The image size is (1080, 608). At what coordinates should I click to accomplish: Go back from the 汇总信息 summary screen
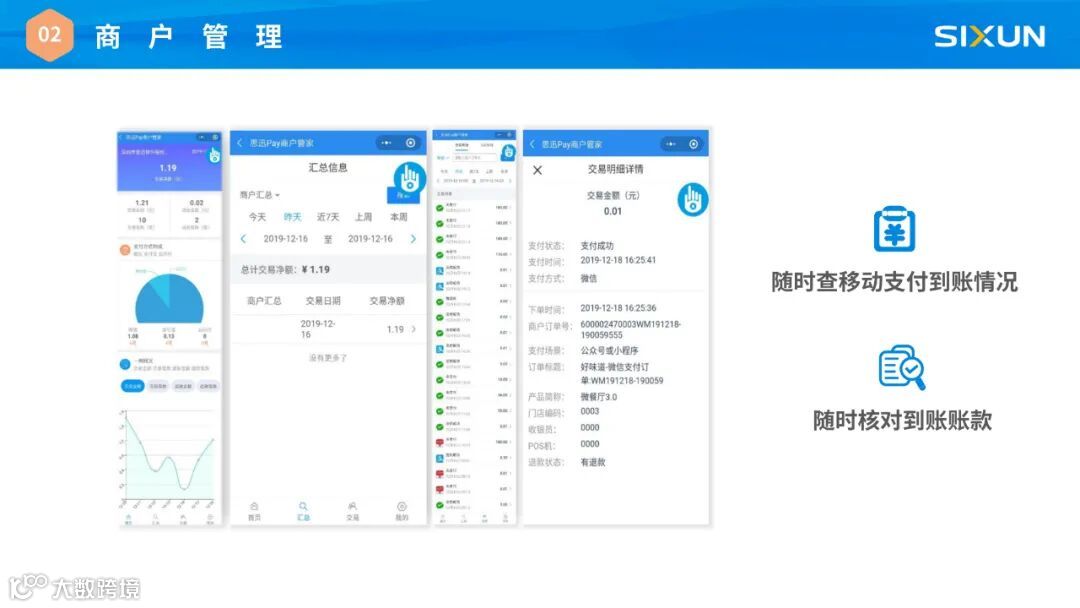point(240,143)
